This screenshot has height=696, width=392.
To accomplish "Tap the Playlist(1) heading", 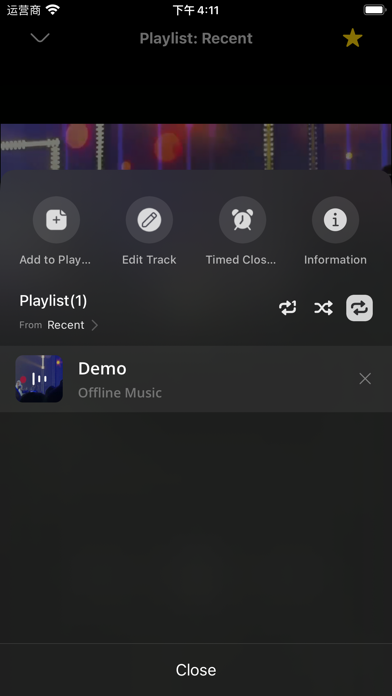I will pyautogui.click(x=53, y=301).
